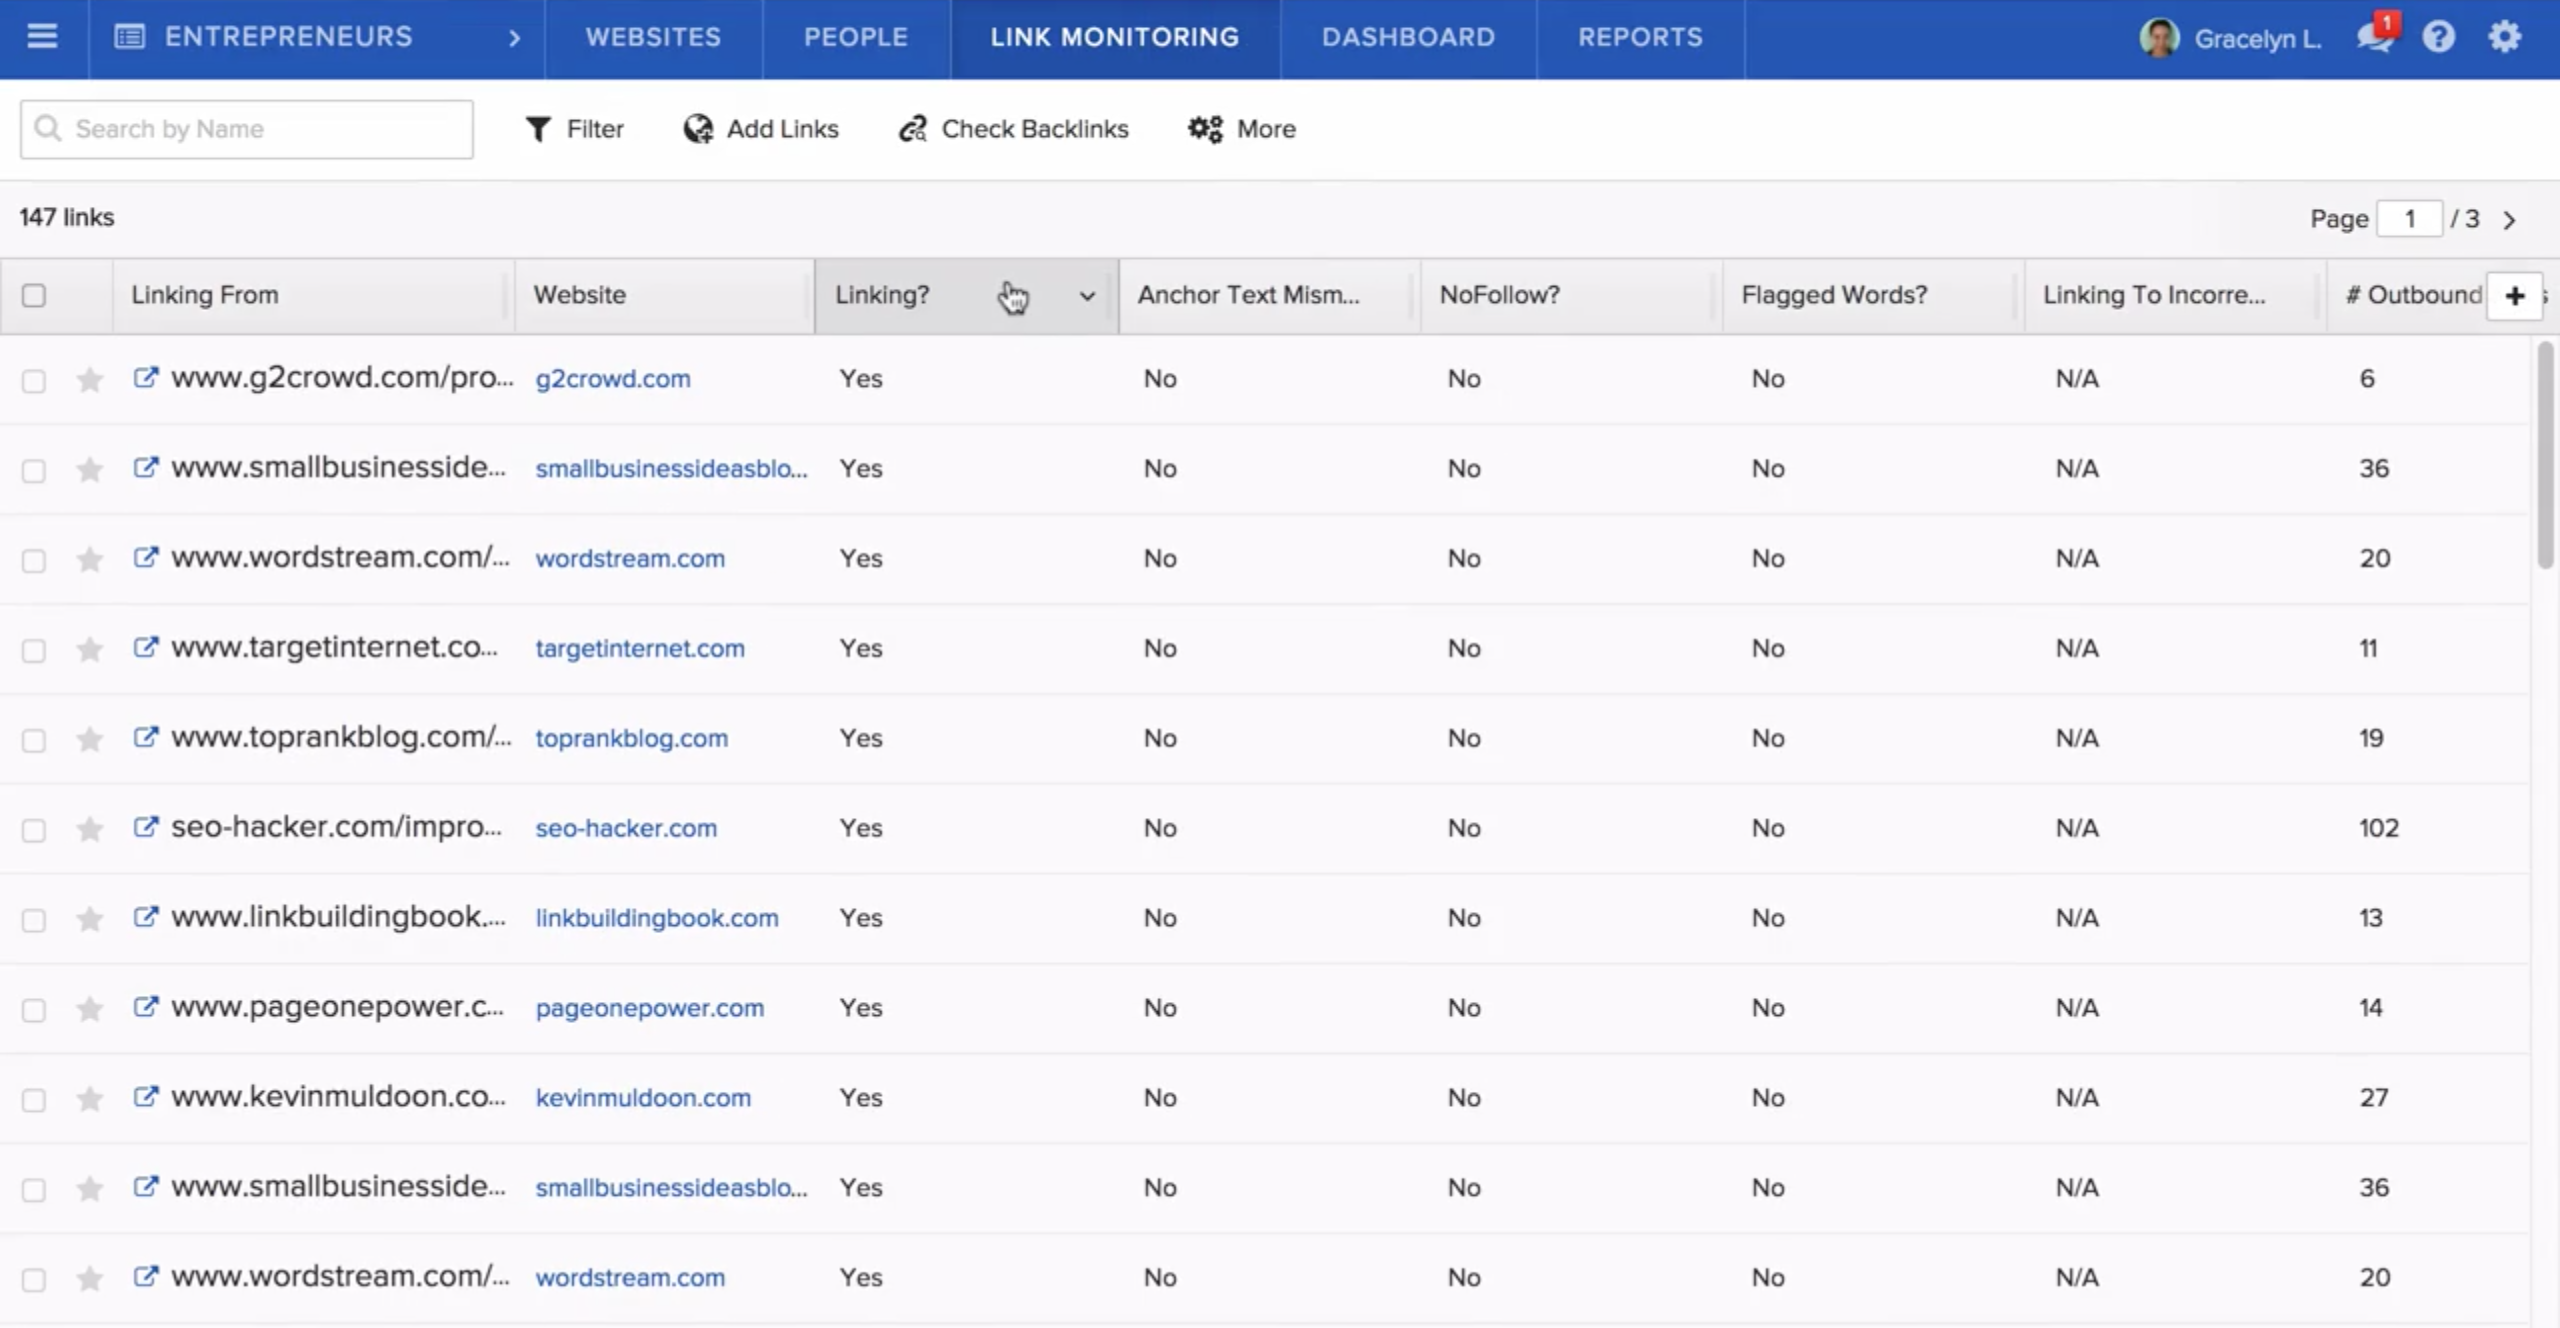
Task: Open external link for www.targetinternet.co...
Action: pyautogui.click(x=146, y=647)
